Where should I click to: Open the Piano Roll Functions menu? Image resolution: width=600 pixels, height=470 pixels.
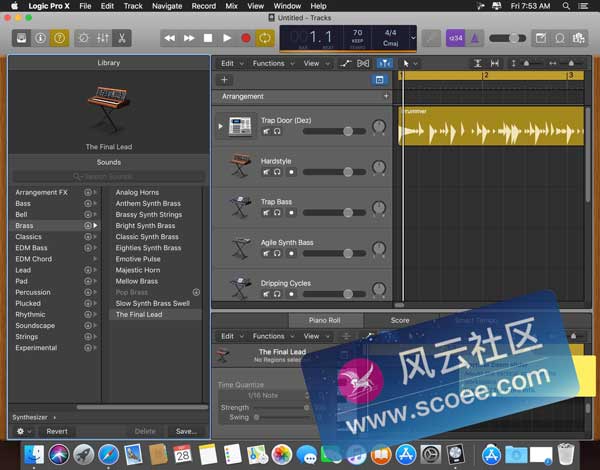(273, 336)
